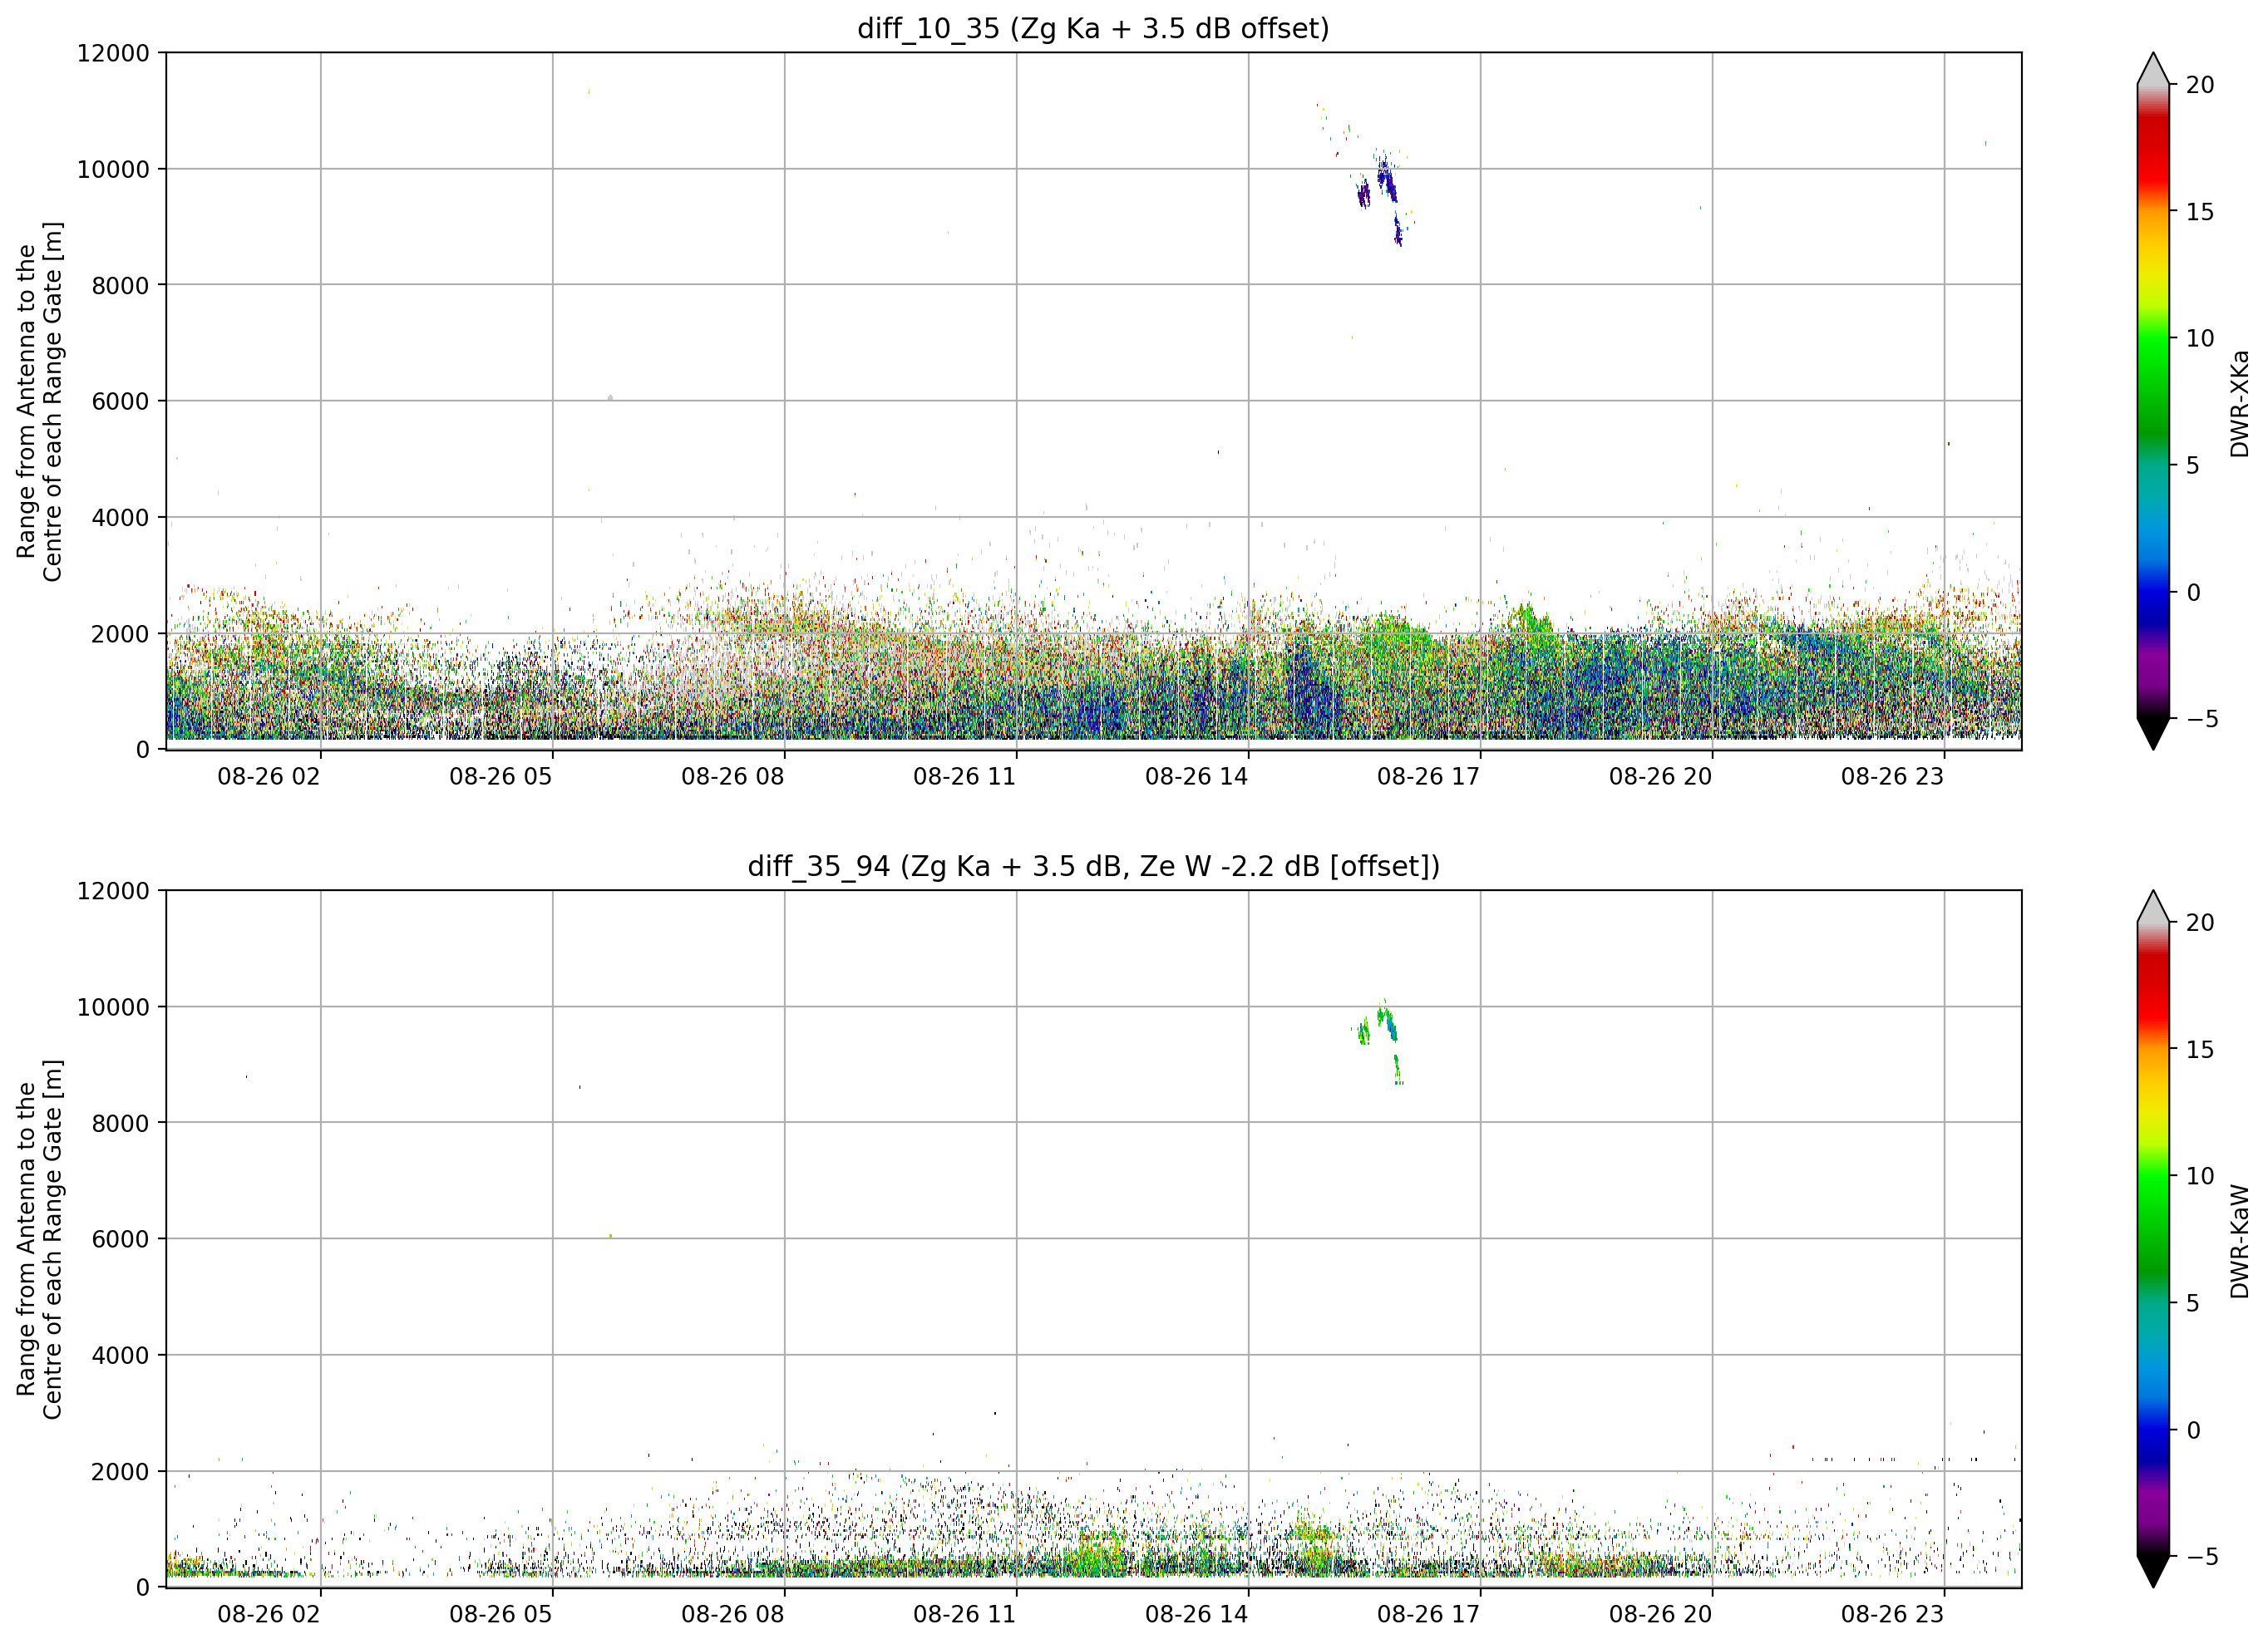Click the bottom plot y-axis tick label '6000'
This screenshot has width=2268, height=1644.
[x=120, y=1239]
